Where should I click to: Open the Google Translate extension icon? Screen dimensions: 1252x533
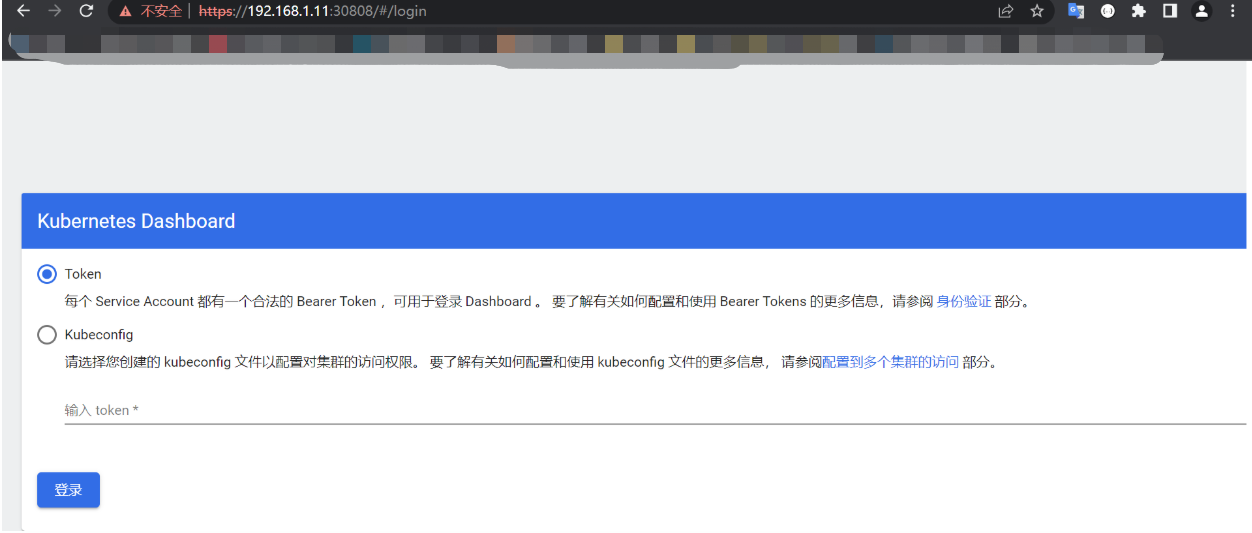tap(1076, 12)
